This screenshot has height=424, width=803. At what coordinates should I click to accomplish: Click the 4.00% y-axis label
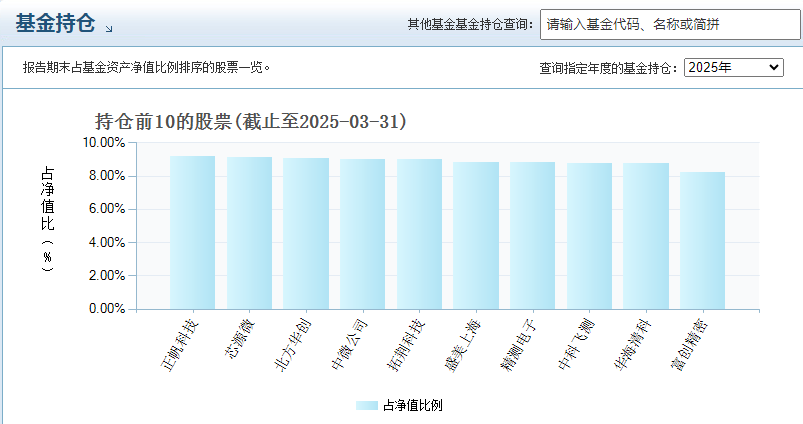point(107,242)
